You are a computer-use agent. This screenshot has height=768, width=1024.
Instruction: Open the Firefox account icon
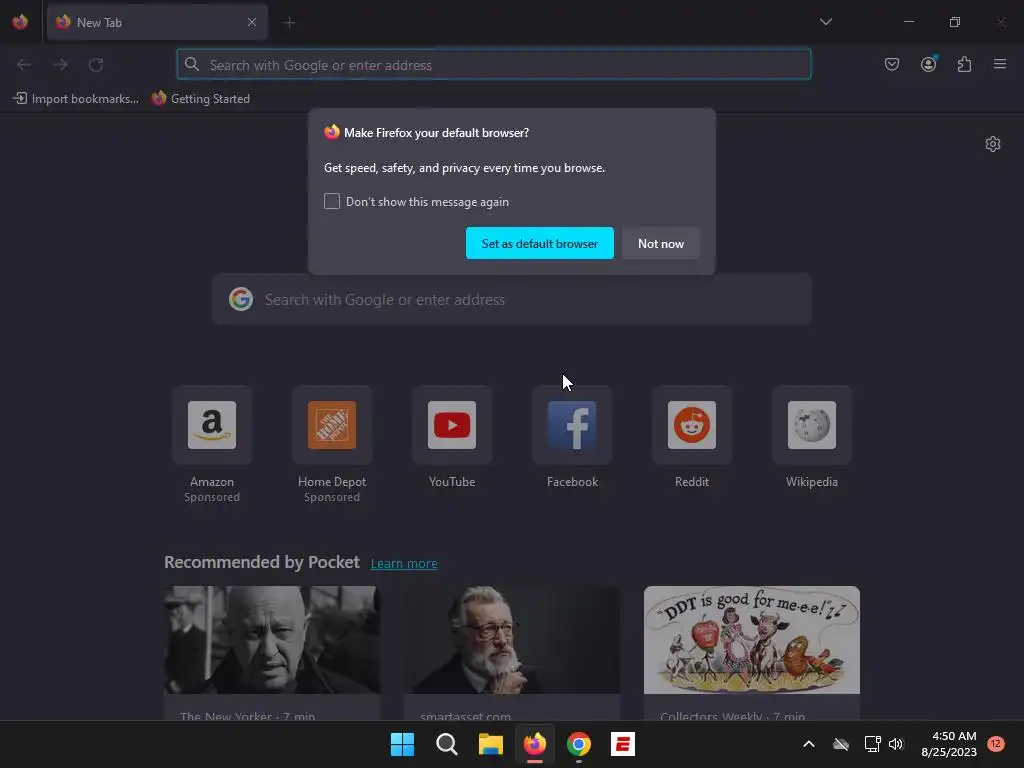(928, 64)
